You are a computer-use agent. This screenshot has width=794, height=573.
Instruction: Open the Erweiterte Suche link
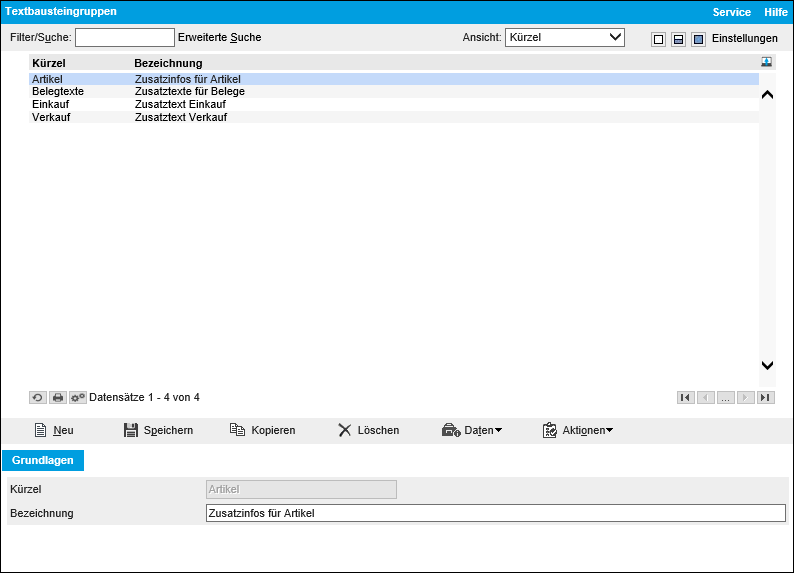tap(219, 38)
